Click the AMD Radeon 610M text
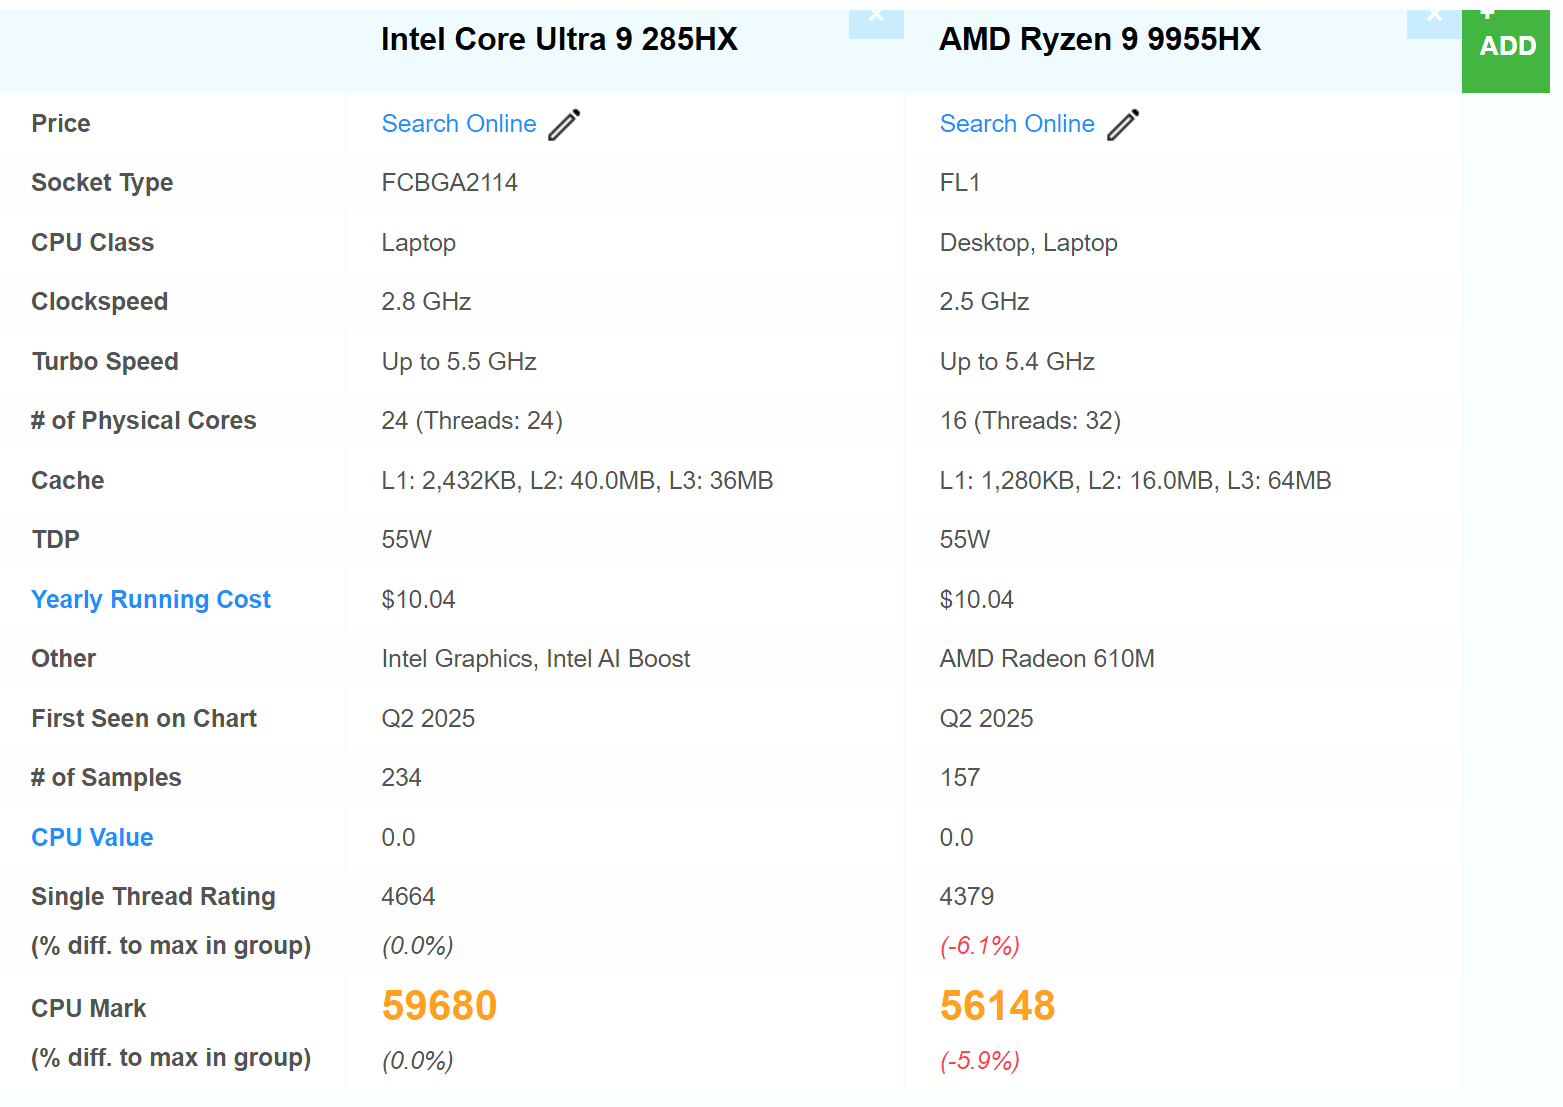The width and height of the screenshot is (1563, 1107). coord(1047,659)
